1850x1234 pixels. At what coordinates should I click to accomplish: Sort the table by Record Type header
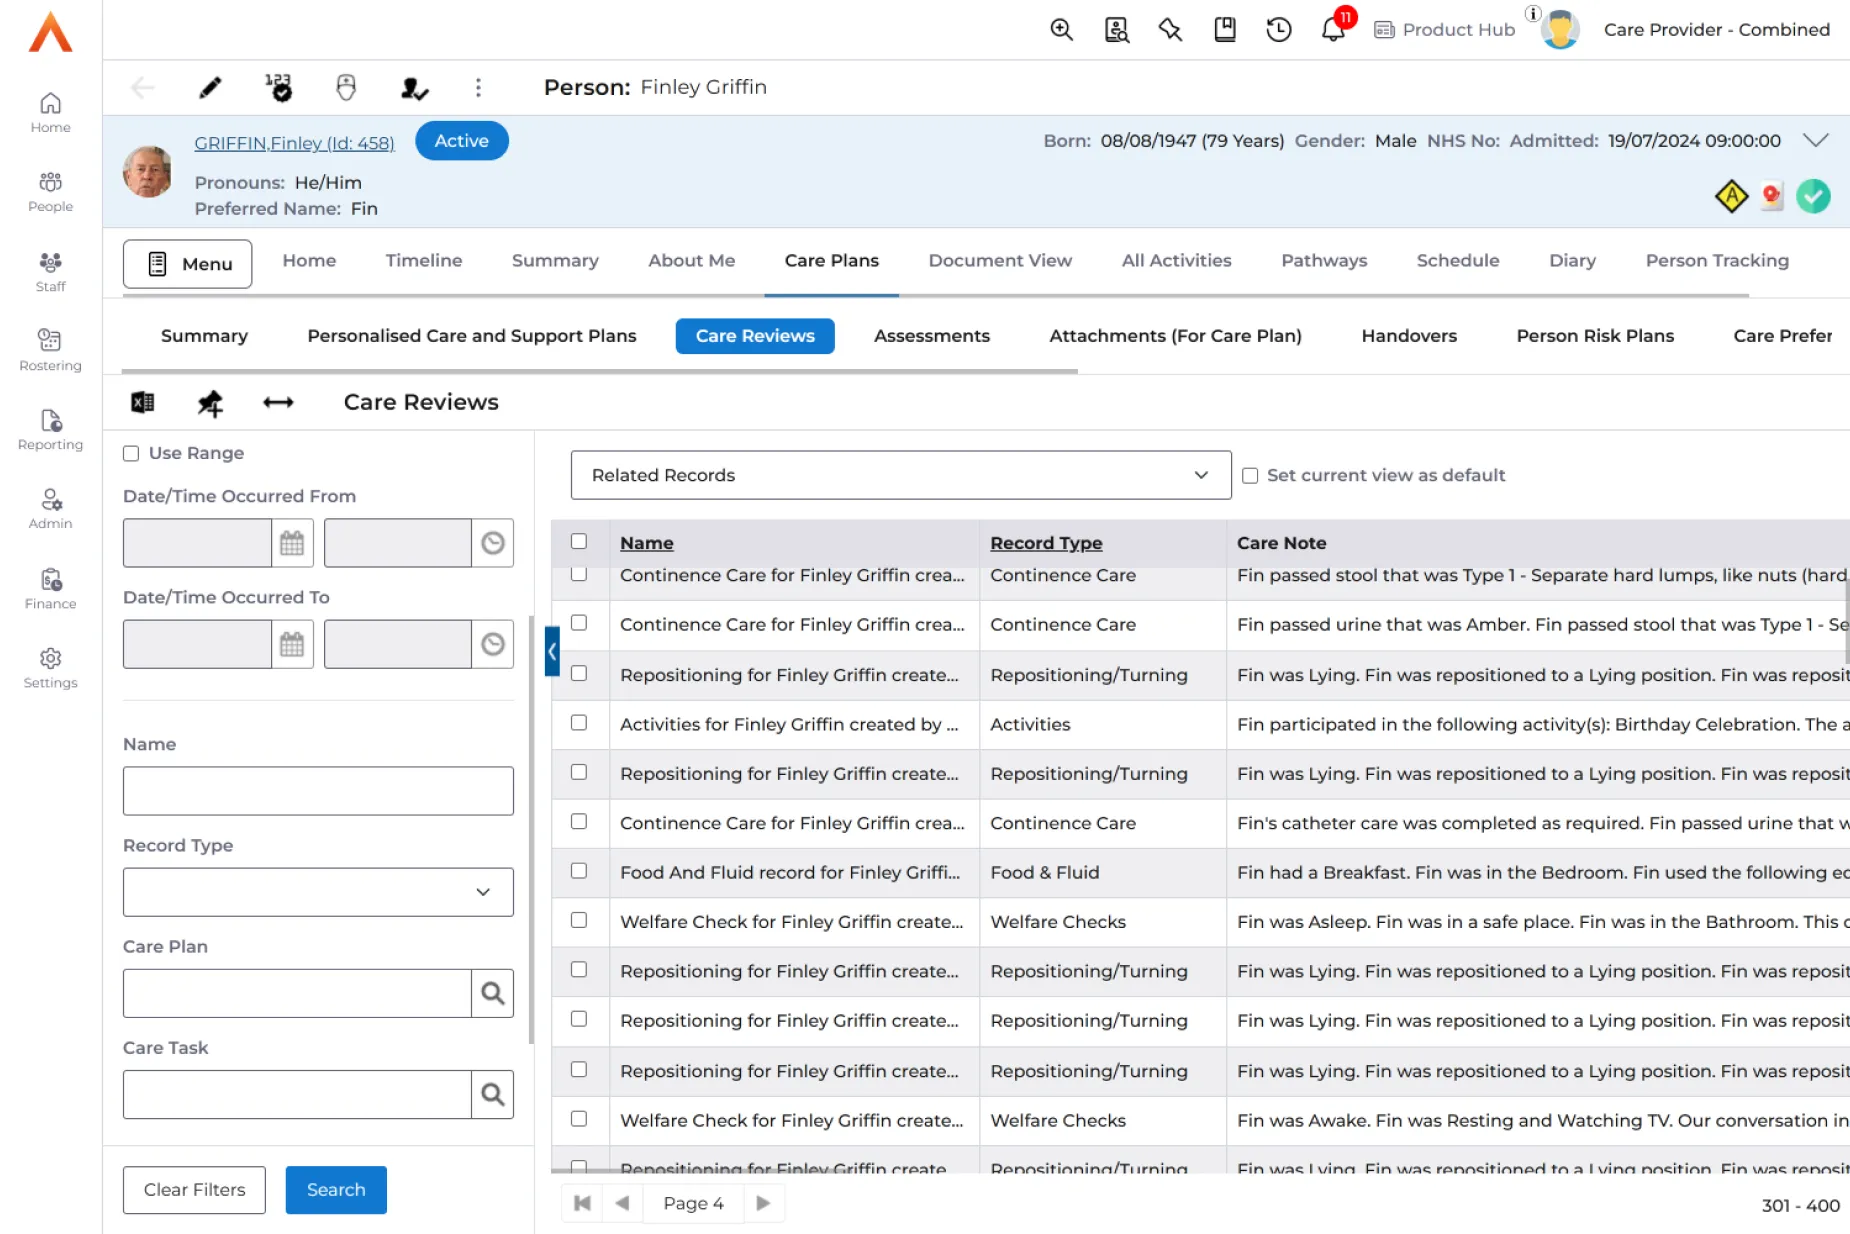pos(1046,543)
